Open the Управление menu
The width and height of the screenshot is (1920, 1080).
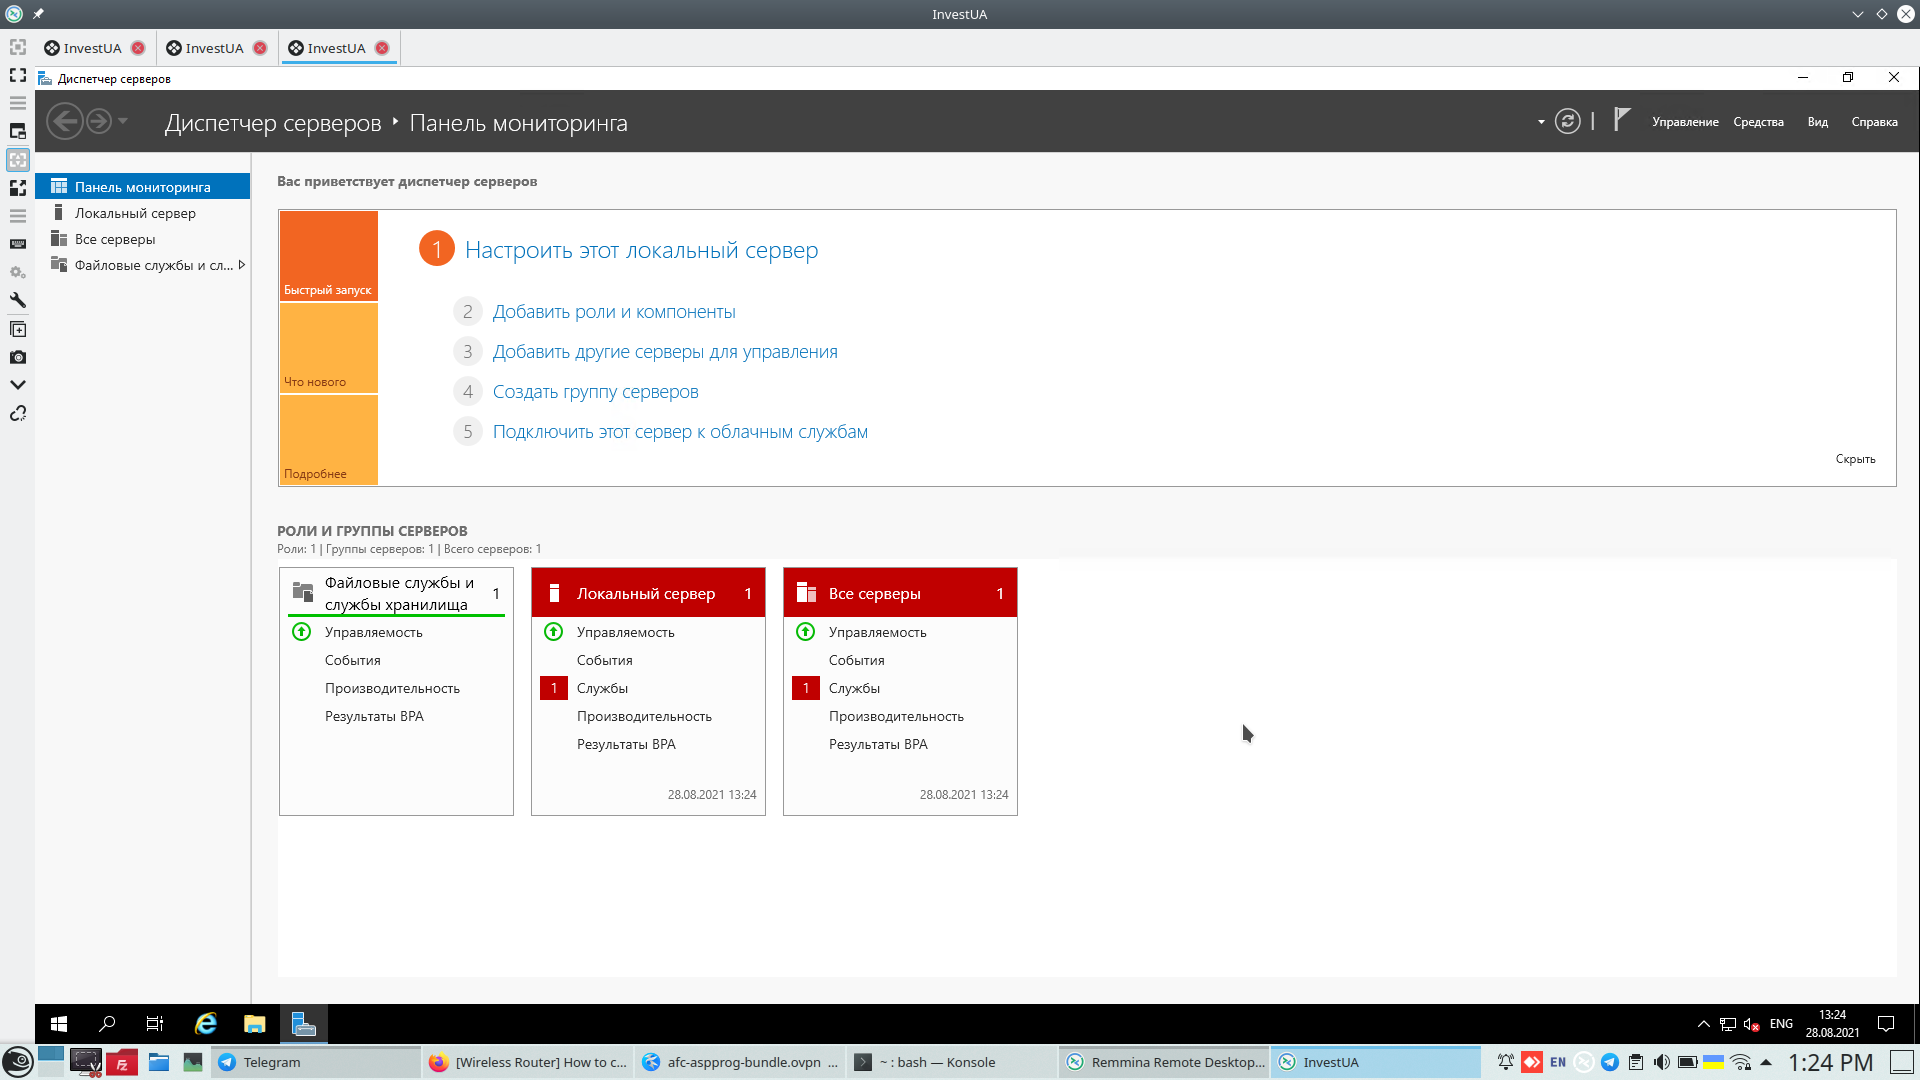coord(1684,122)
